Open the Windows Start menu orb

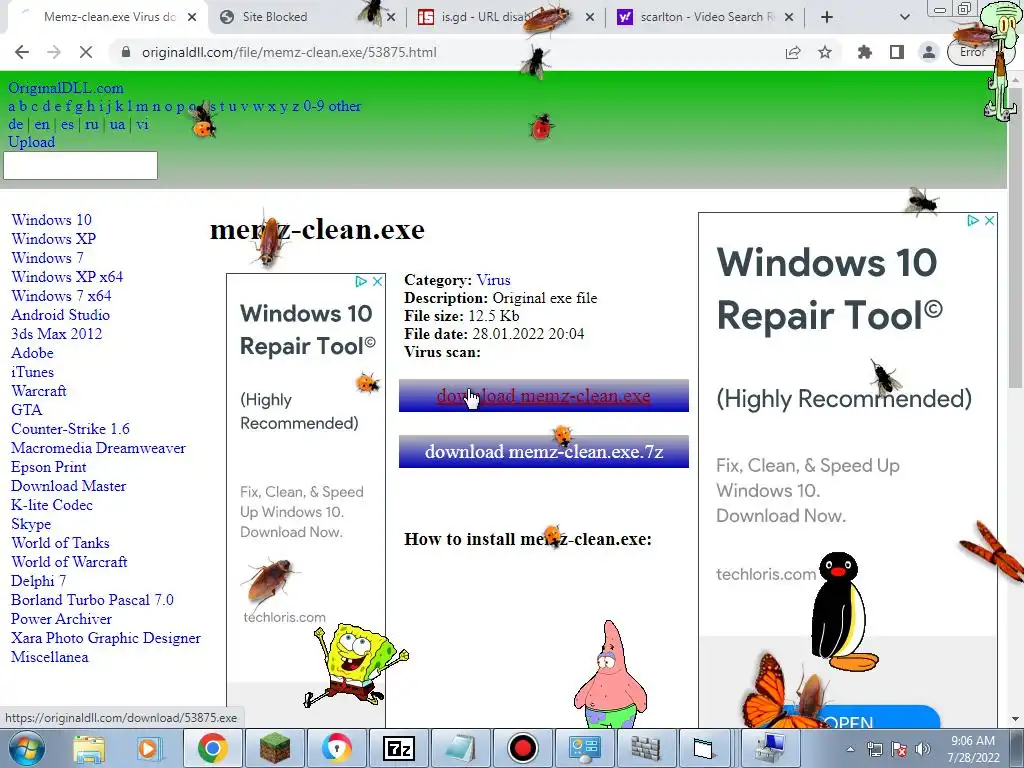[26, 748]
